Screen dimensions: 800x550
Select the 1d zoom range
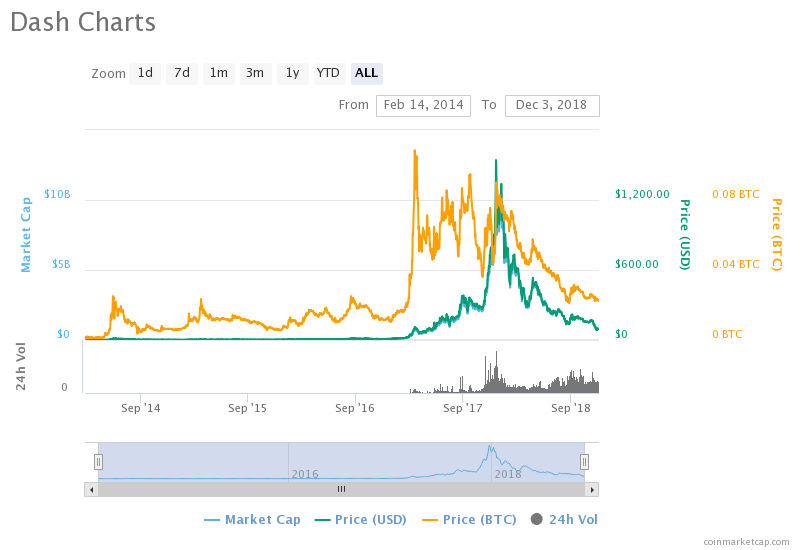click(145, 73)
